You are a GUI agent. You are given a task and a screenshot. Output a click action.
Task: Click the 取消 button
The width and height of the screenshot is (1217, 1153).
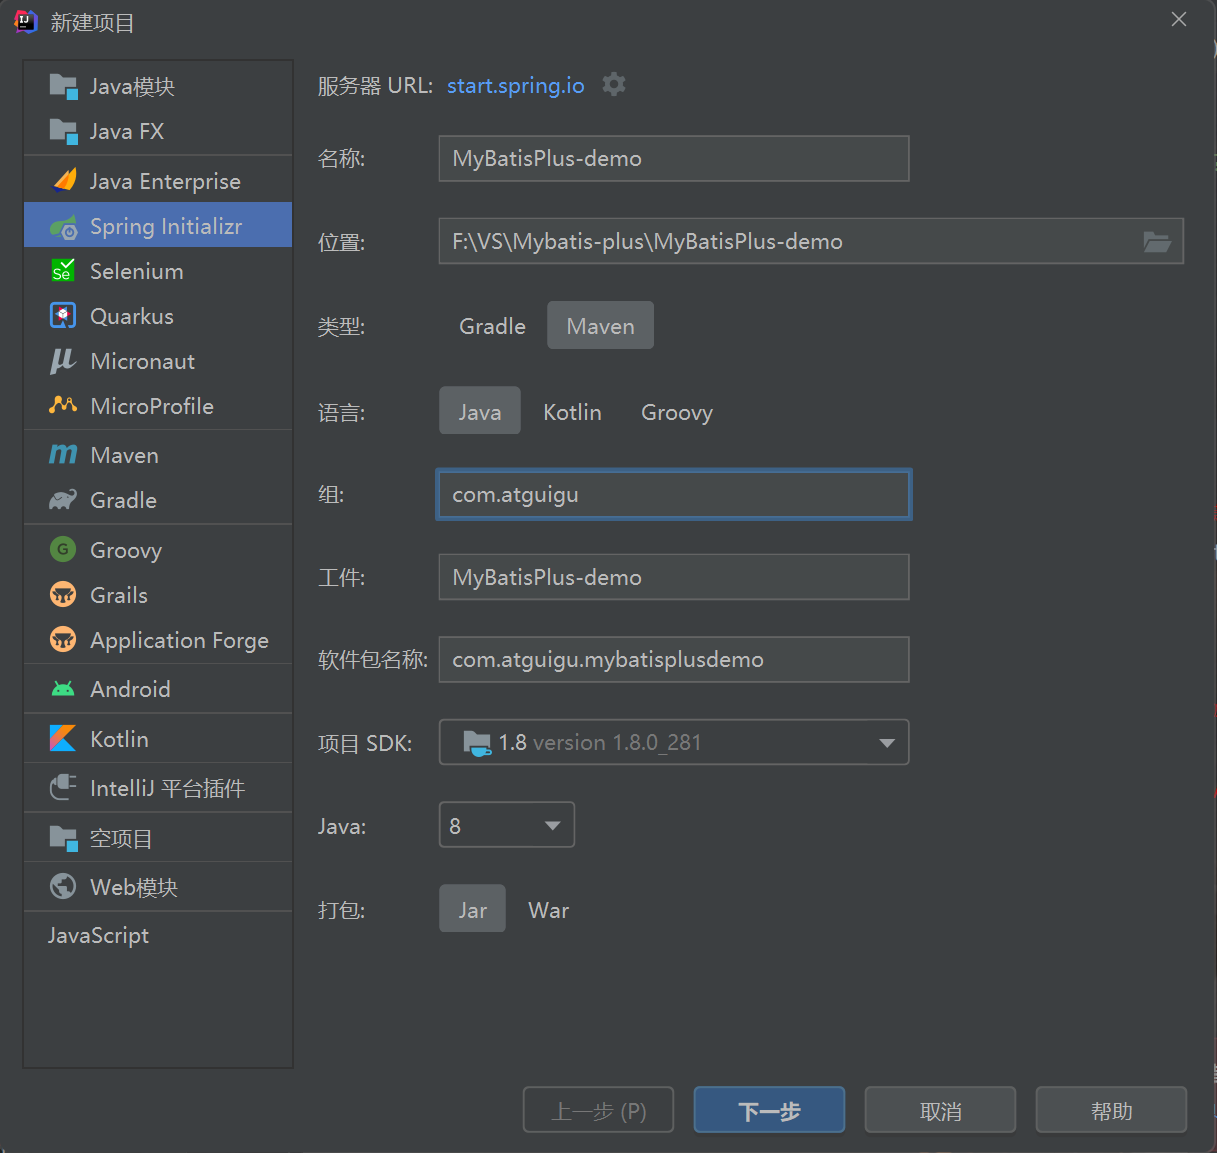point(940,1110)
